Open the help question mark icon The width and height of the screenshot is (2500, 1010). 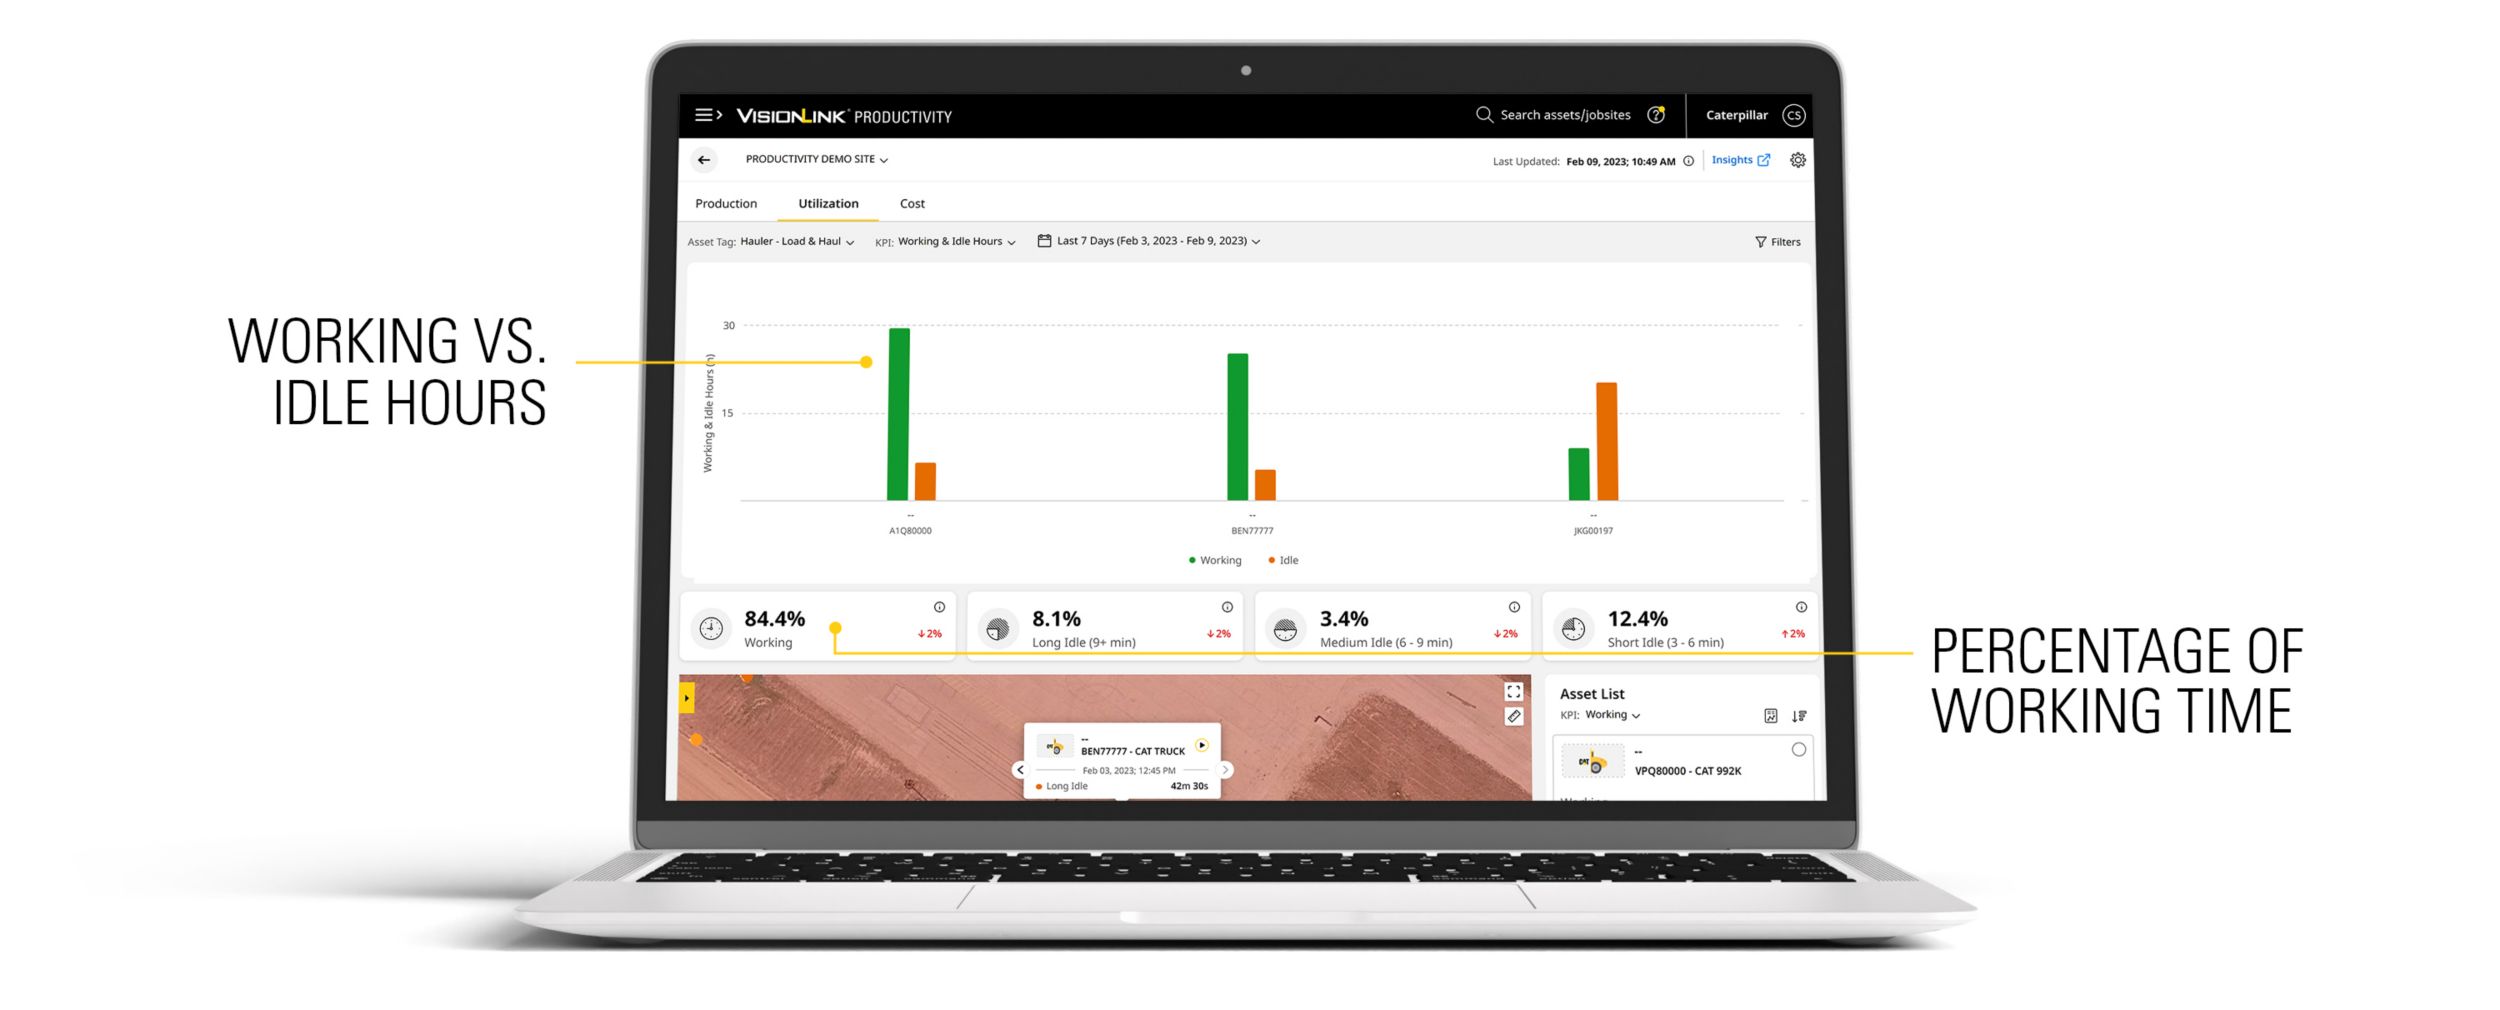tap(1656, 115)
